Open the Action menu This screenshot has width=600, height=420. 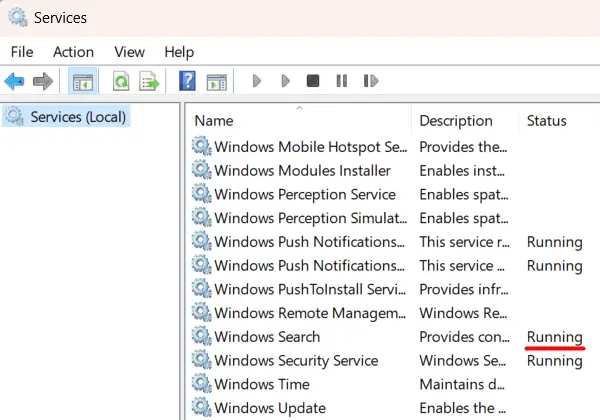point(73,52)
